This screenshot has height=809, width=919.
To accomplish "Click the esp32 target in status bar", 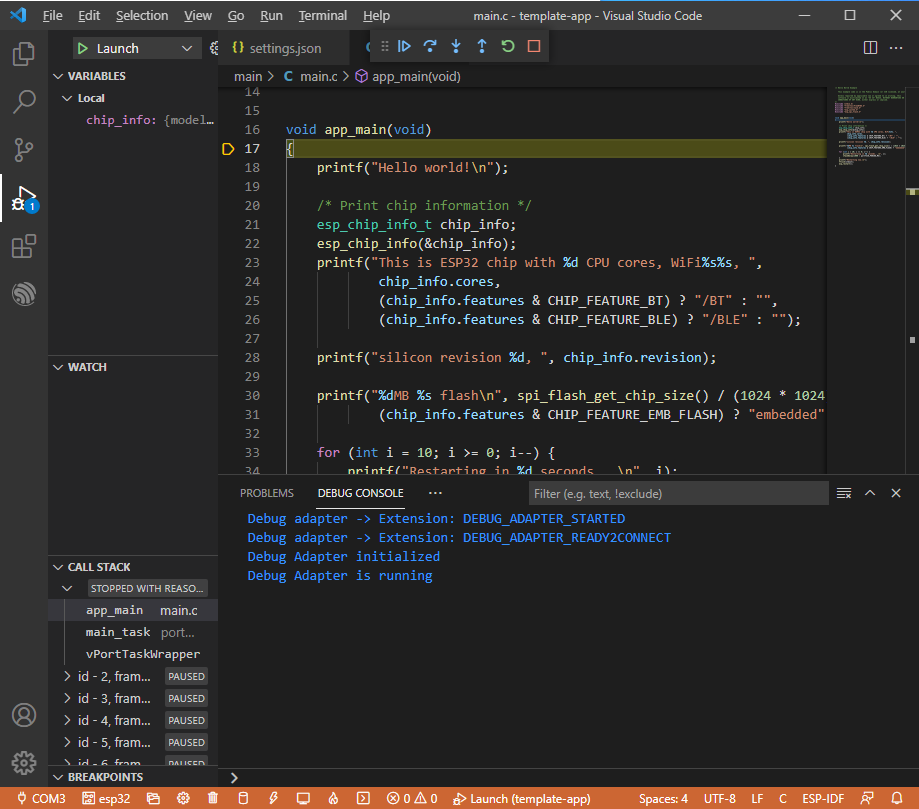I will [x=106, y=798].
